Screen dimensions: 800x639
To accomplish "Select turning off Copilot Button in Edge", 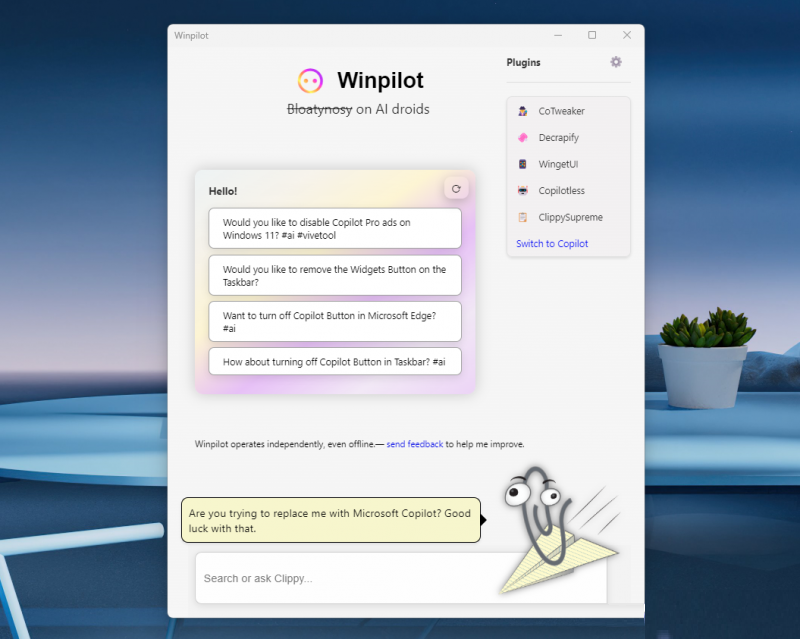I will tap(334, 321).
